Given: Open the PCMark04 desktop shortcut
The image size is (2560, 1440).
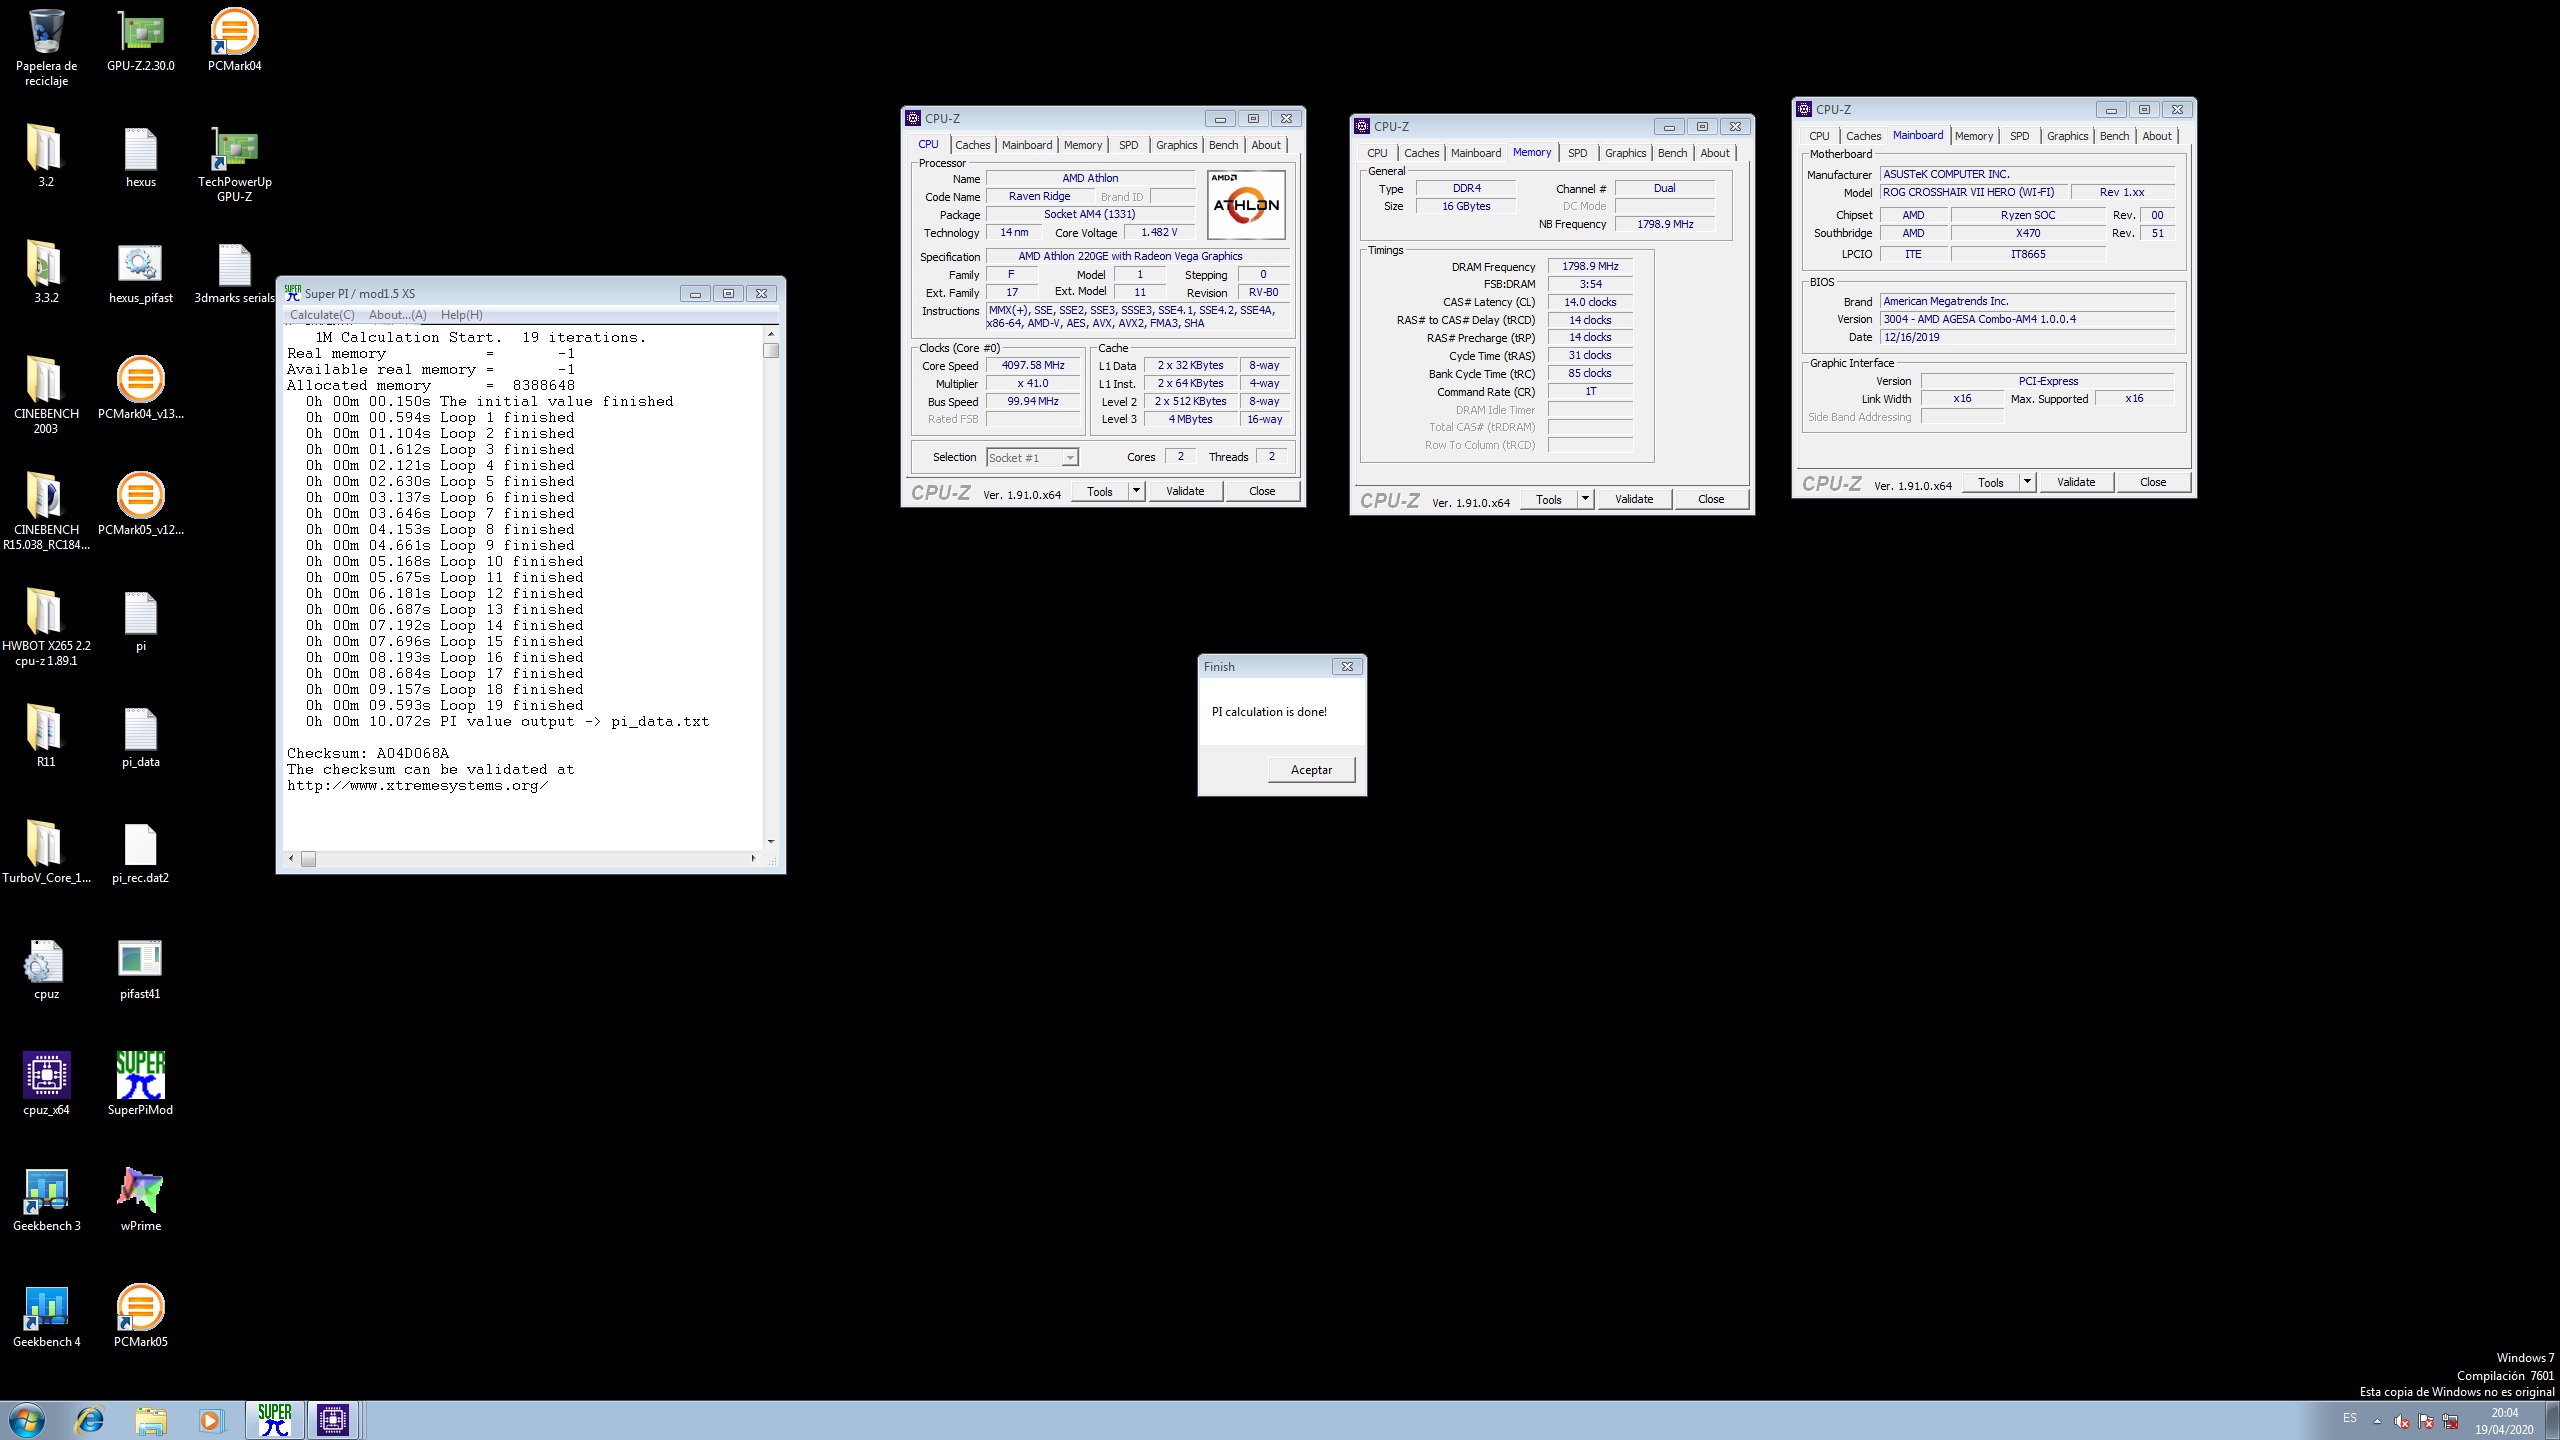Looking at the screenshot, I should 234,42.
